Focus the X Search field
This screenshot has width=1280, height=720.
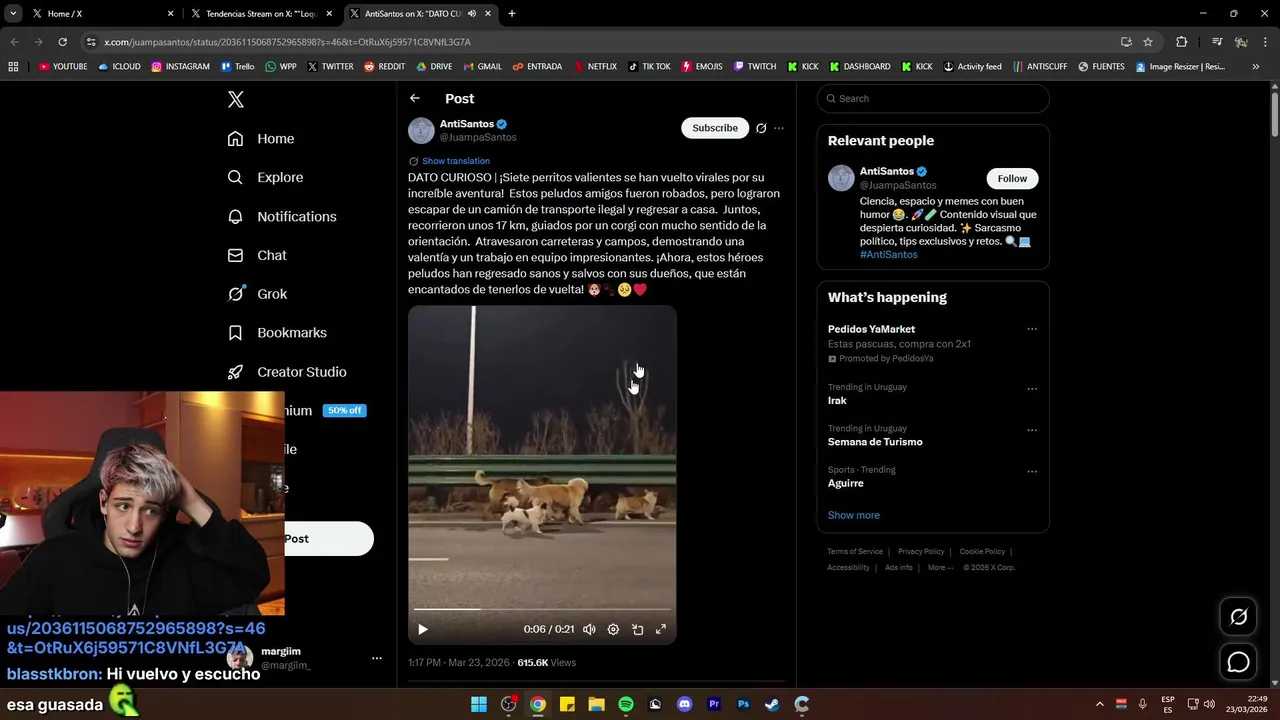coord(933,98)
